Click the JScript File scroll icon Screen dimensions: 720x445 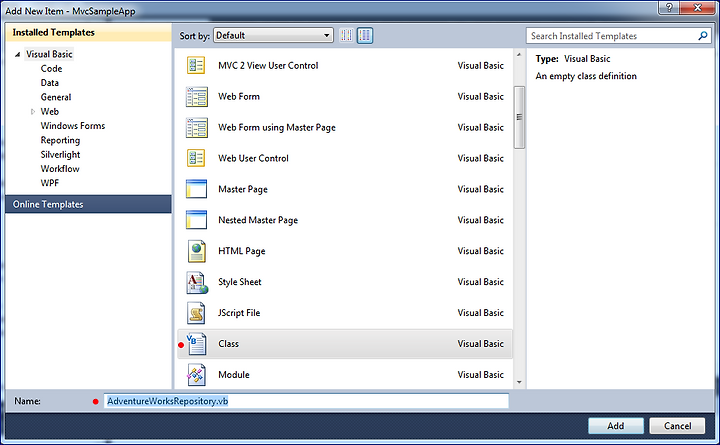click(196, 313)
